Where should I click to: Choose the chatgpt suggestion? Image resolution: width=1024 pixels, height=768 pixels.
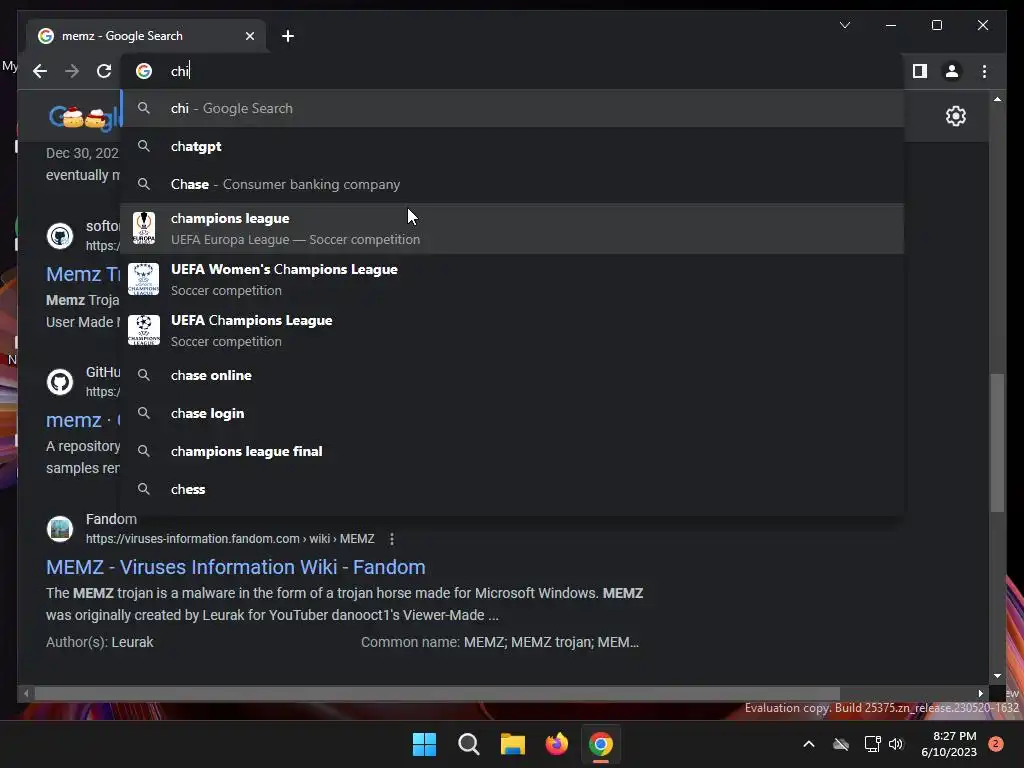click(512, 146)
